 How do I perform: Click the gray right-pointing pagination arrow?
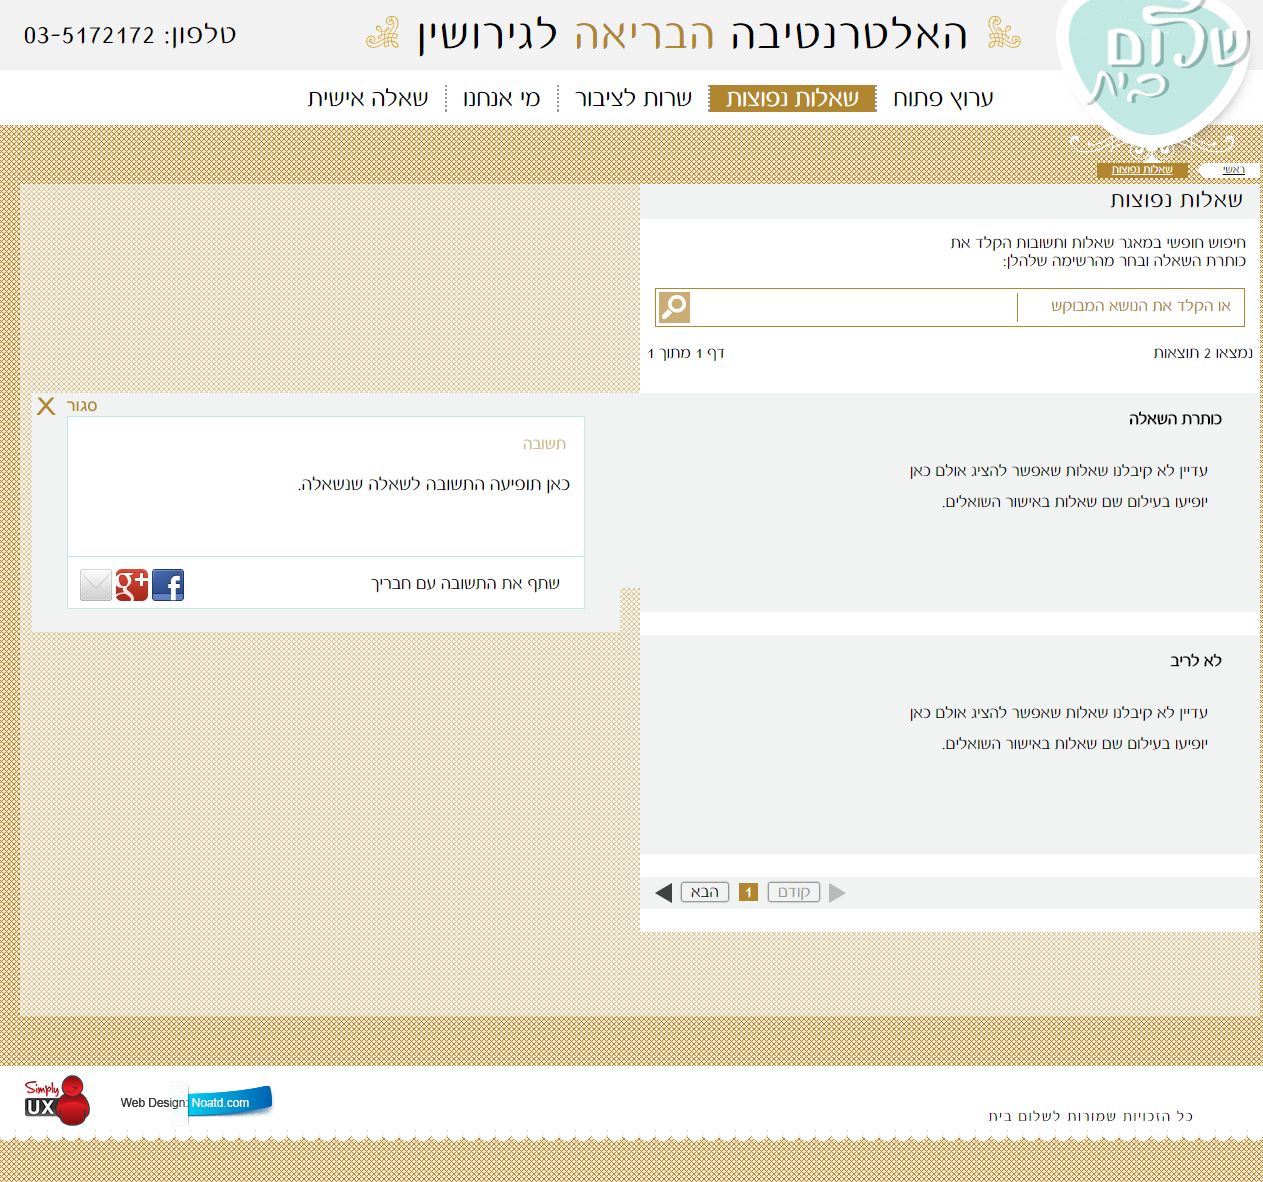pyautogui.click(x=838, y=893)
